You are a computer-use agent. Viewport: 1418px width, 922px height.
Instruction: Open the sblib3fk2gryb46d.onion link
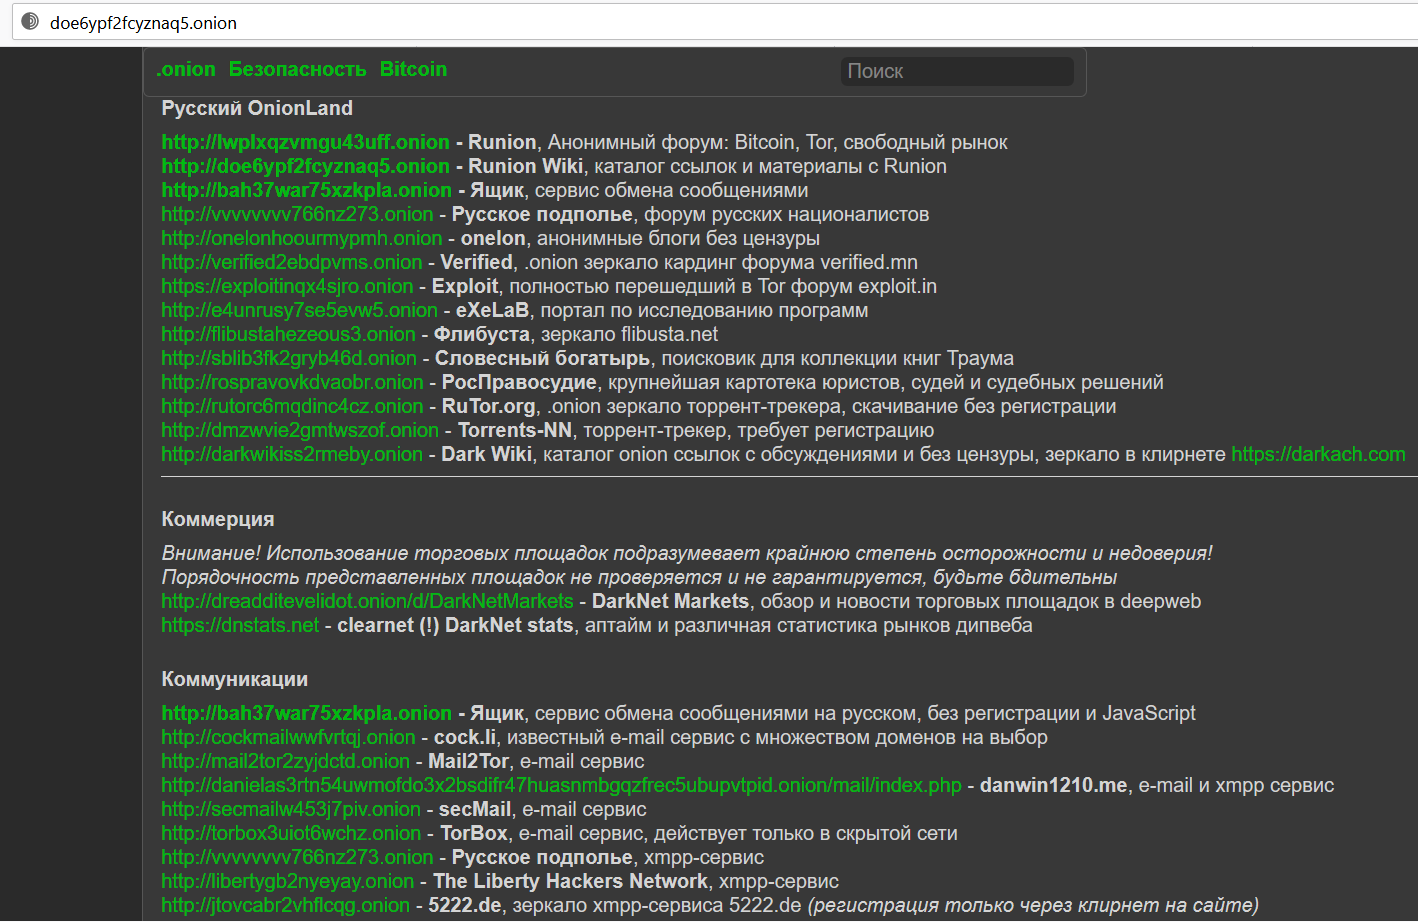pyautogui.click(x=289, y=358)
